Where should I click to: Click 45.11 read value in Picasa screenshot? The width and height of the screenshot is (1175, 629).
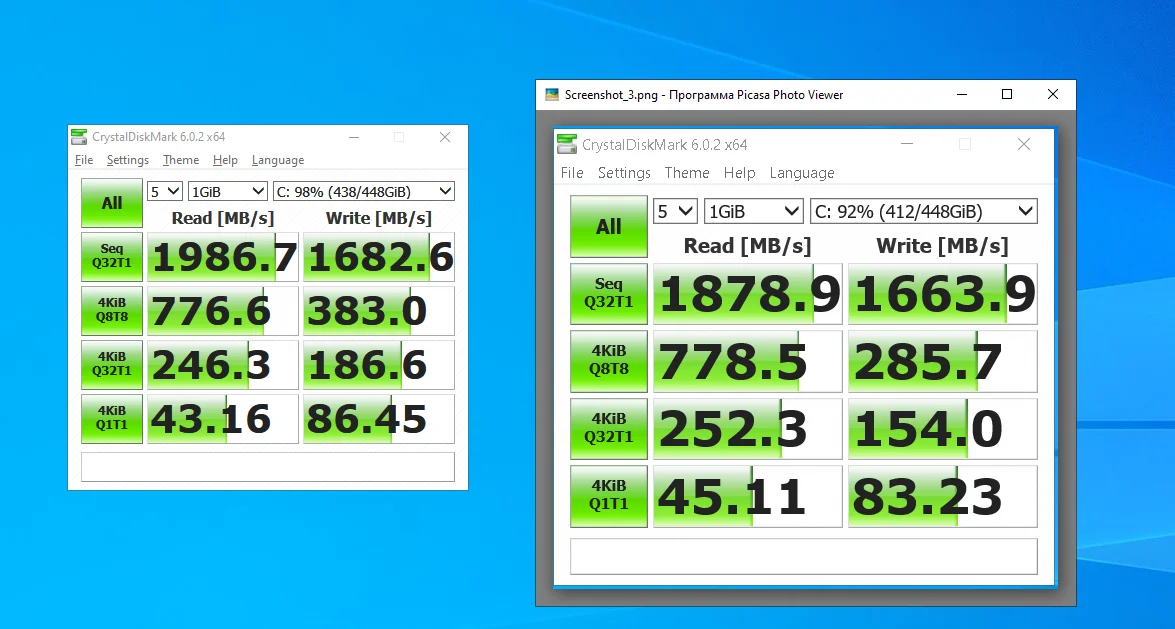748,496
